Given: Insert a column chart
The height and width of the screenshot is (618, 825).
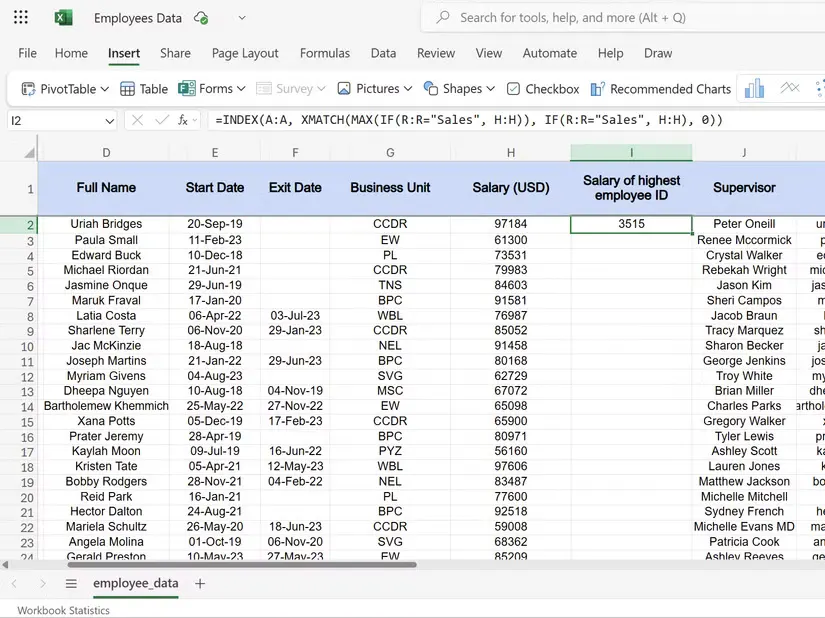Looking at the screenshot, I should coord(753,88).
